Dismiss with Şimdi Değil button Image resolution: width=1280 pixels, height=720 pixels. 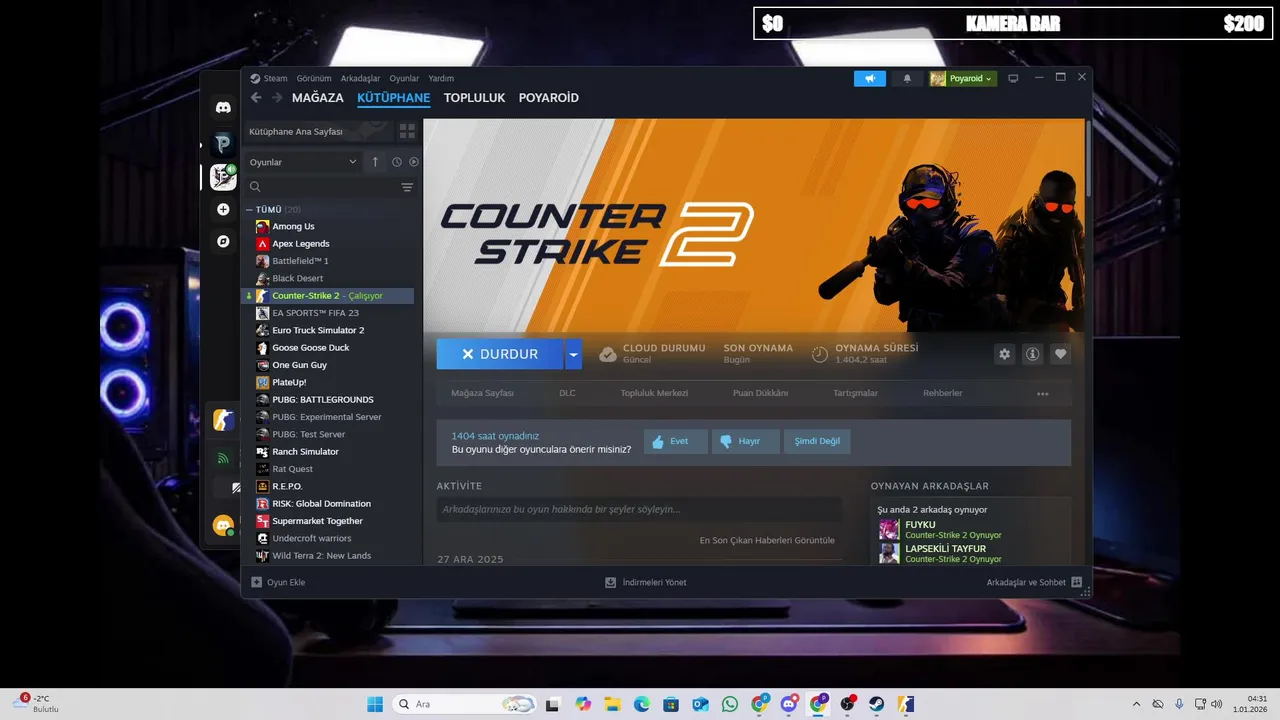(x=817, y=441)
